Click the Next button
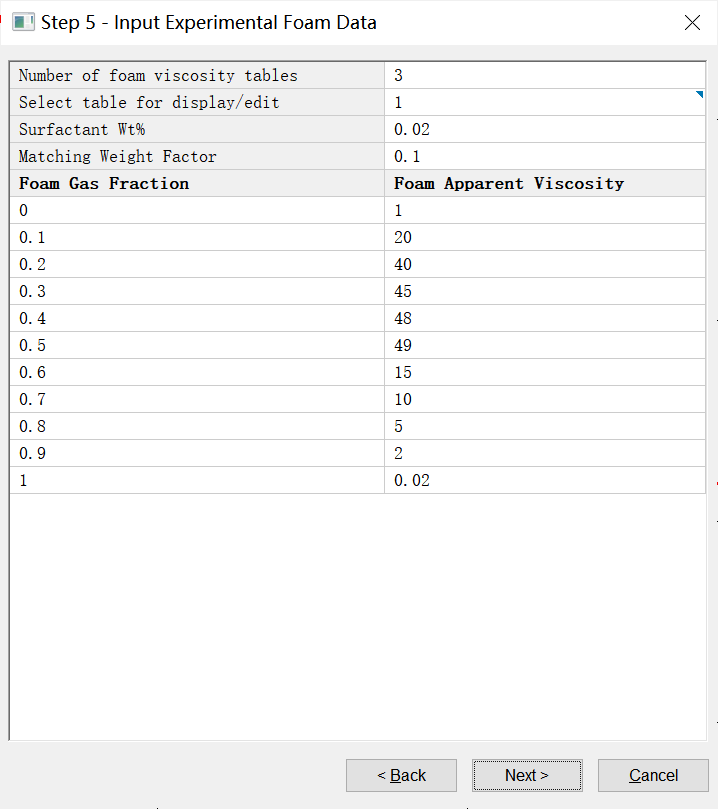 coord(527,775)
